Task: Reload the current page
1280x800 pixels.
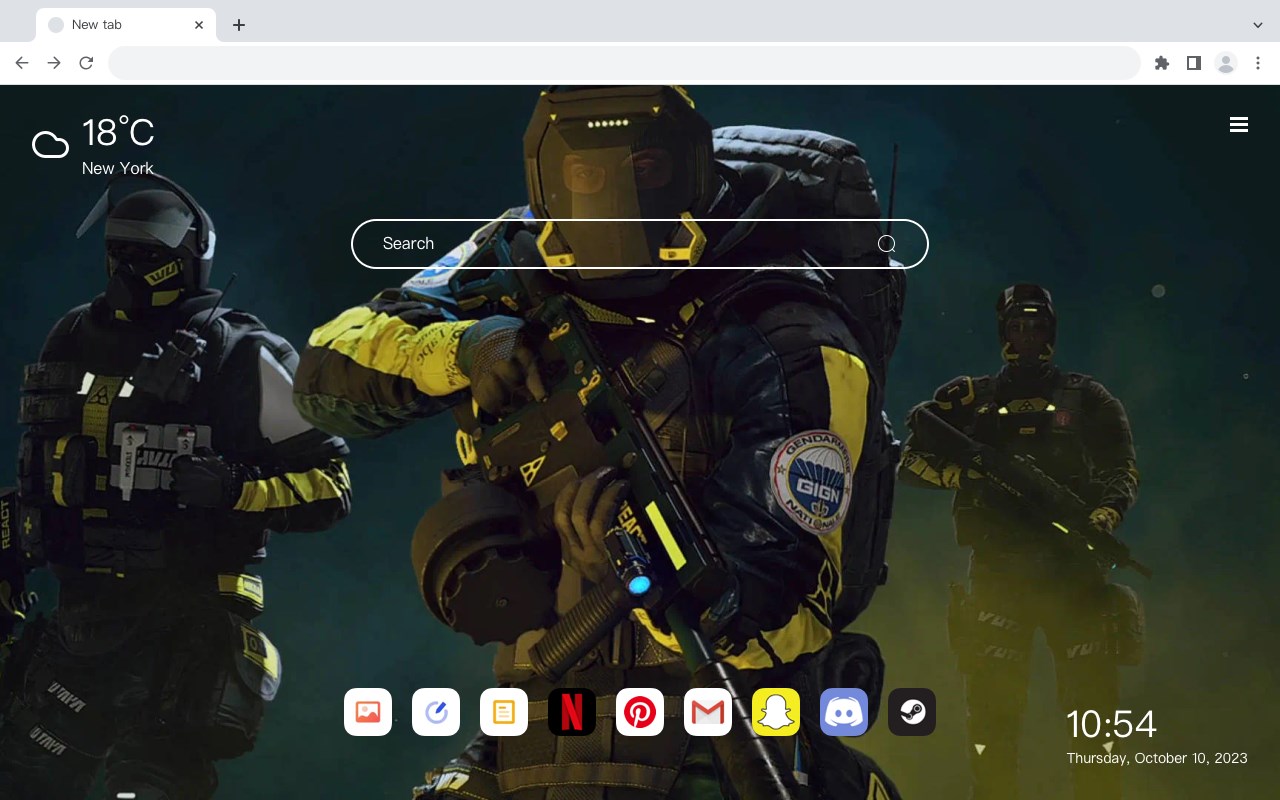Action: 86,63
